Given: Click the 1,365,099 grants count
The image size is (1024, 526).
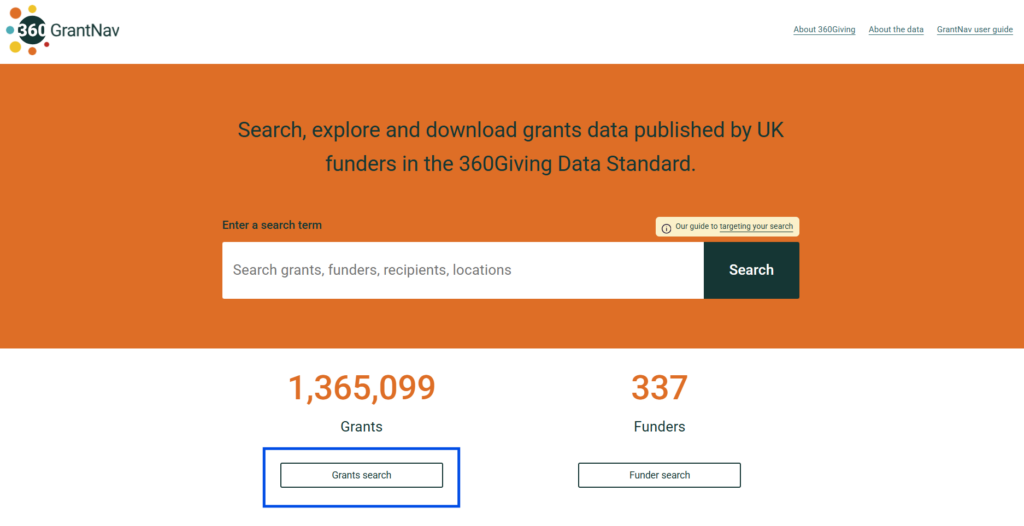Looking at the screenshot, I should click(361, 388).
